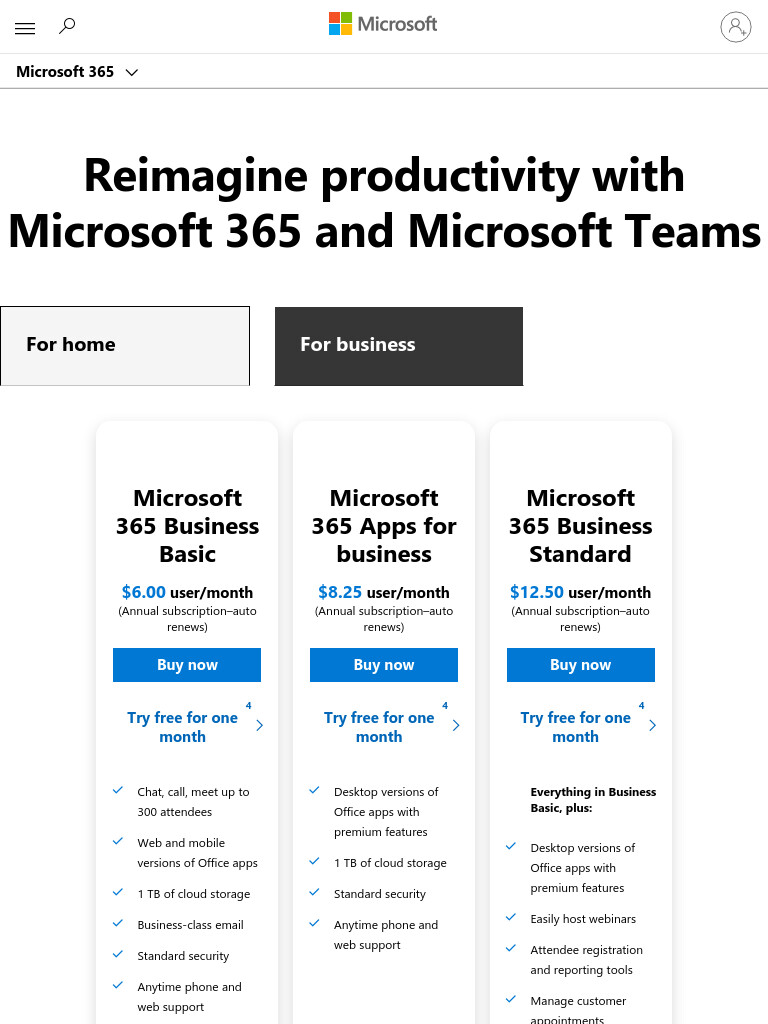This screenshot has width=768, height=1024.
Task: Click the chevron next to Business Basic free trial
Action: 259,726
